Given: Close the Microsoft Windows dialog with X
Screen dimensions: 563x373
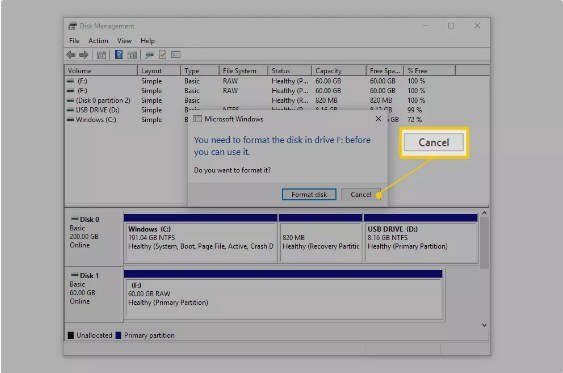Looking at the screenshot, I should pos(378,118).
